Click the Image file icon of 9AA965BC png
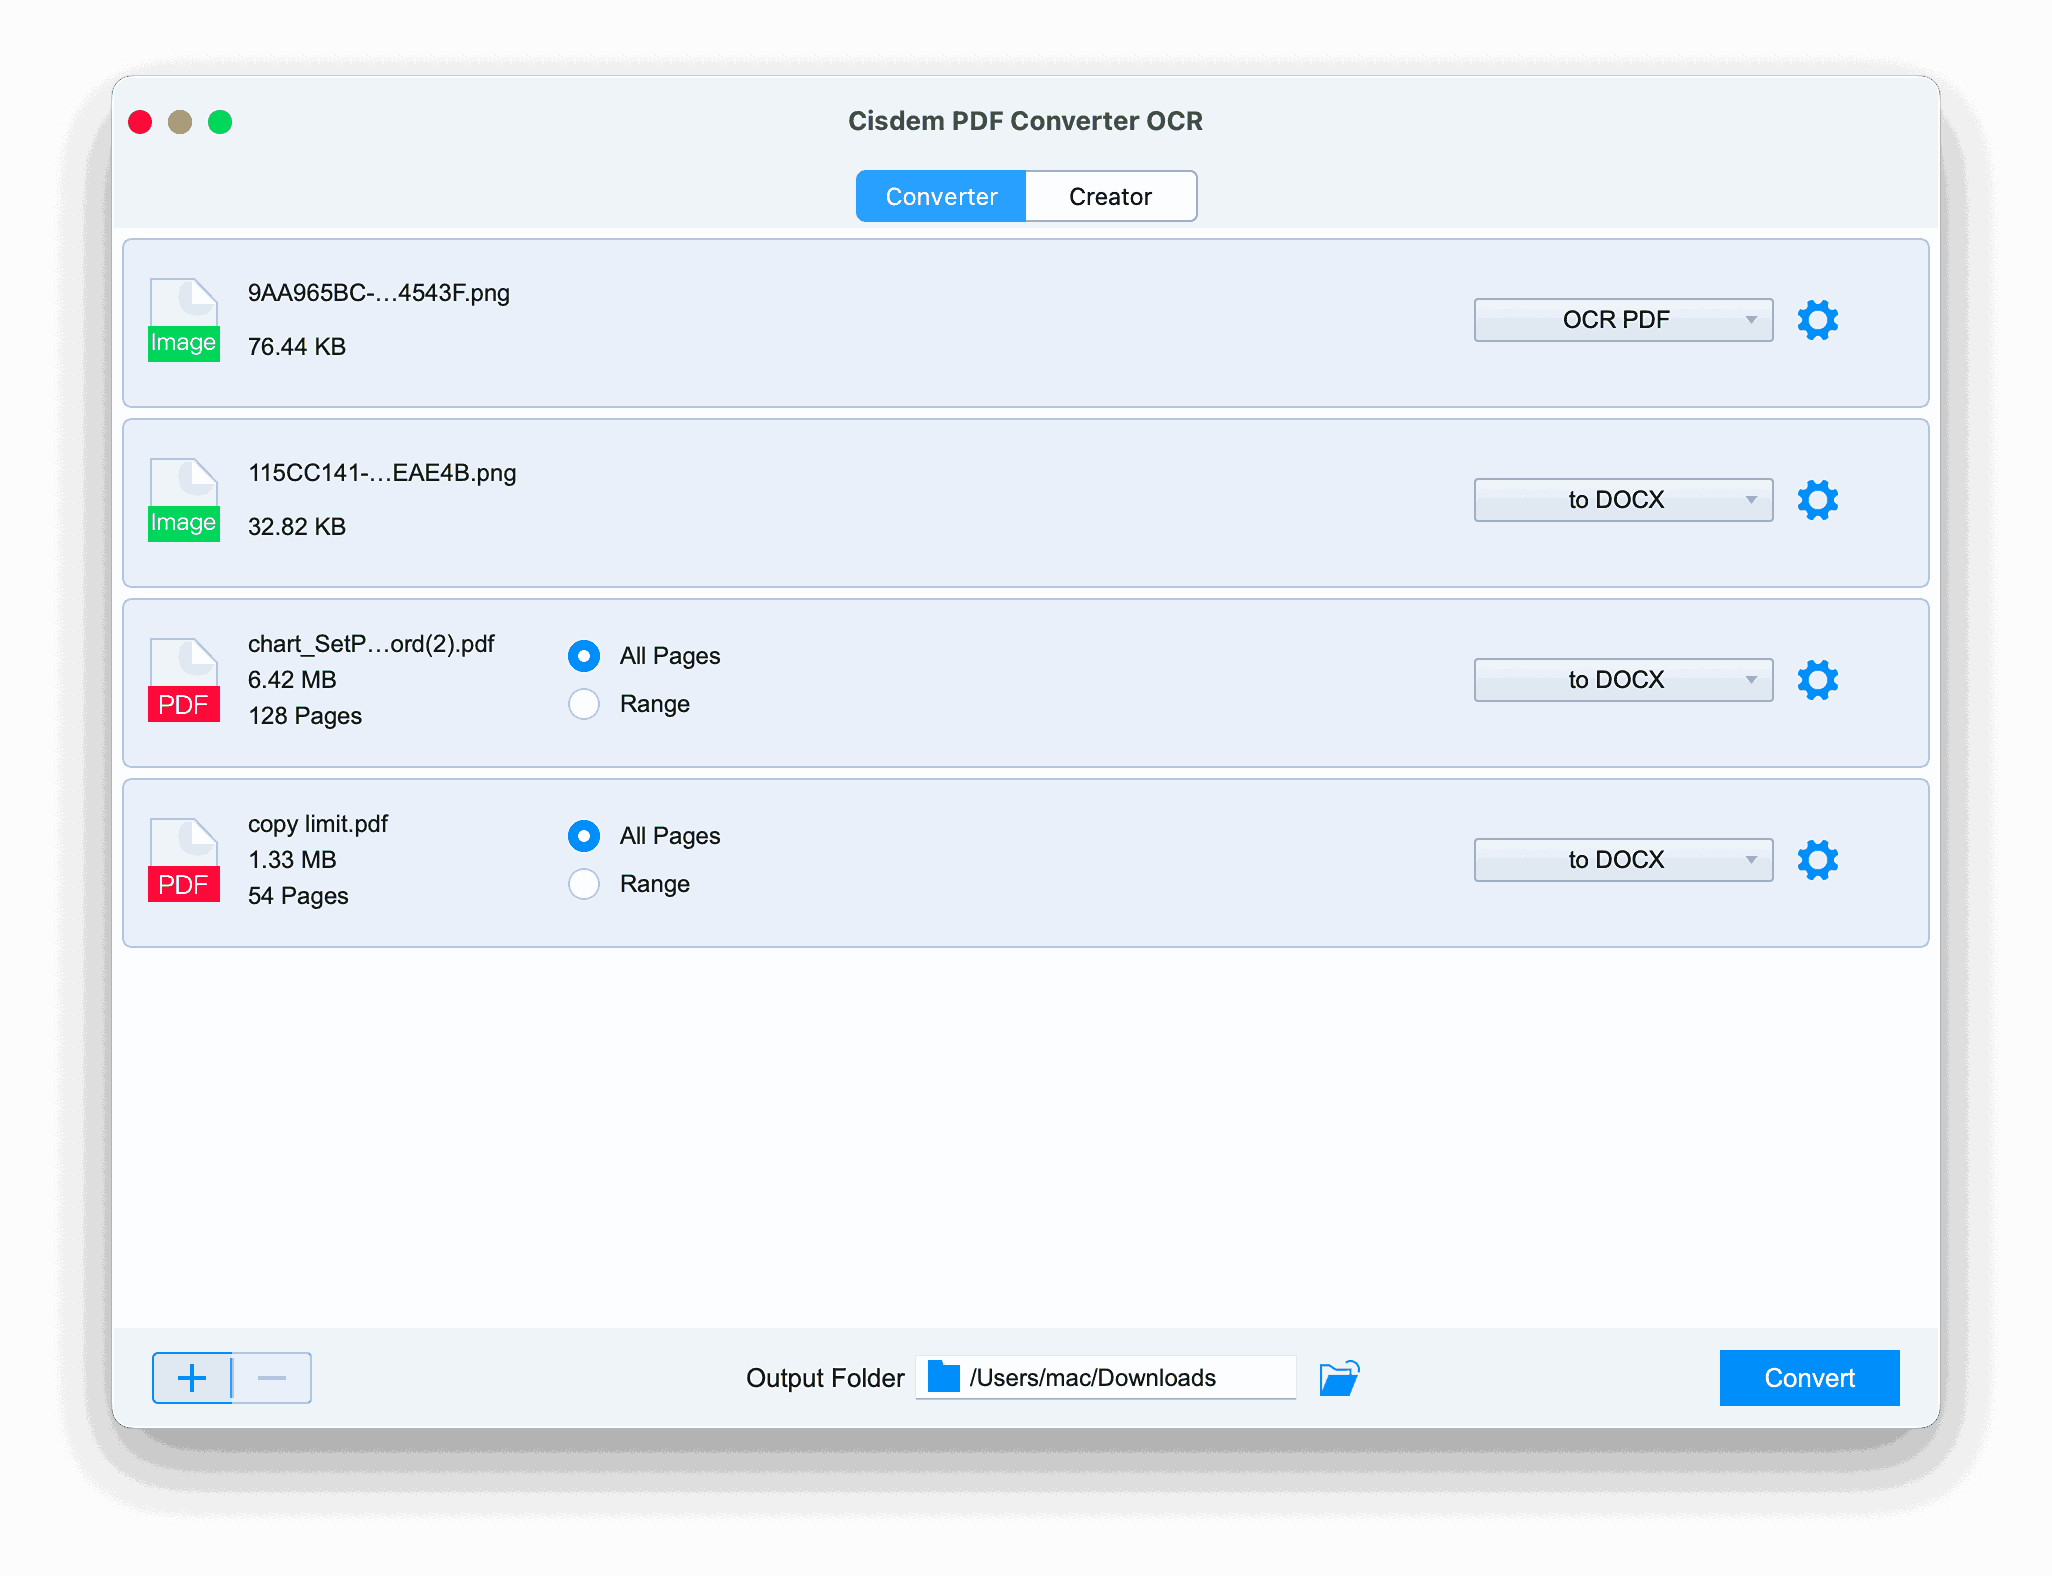 coord(184,320)
